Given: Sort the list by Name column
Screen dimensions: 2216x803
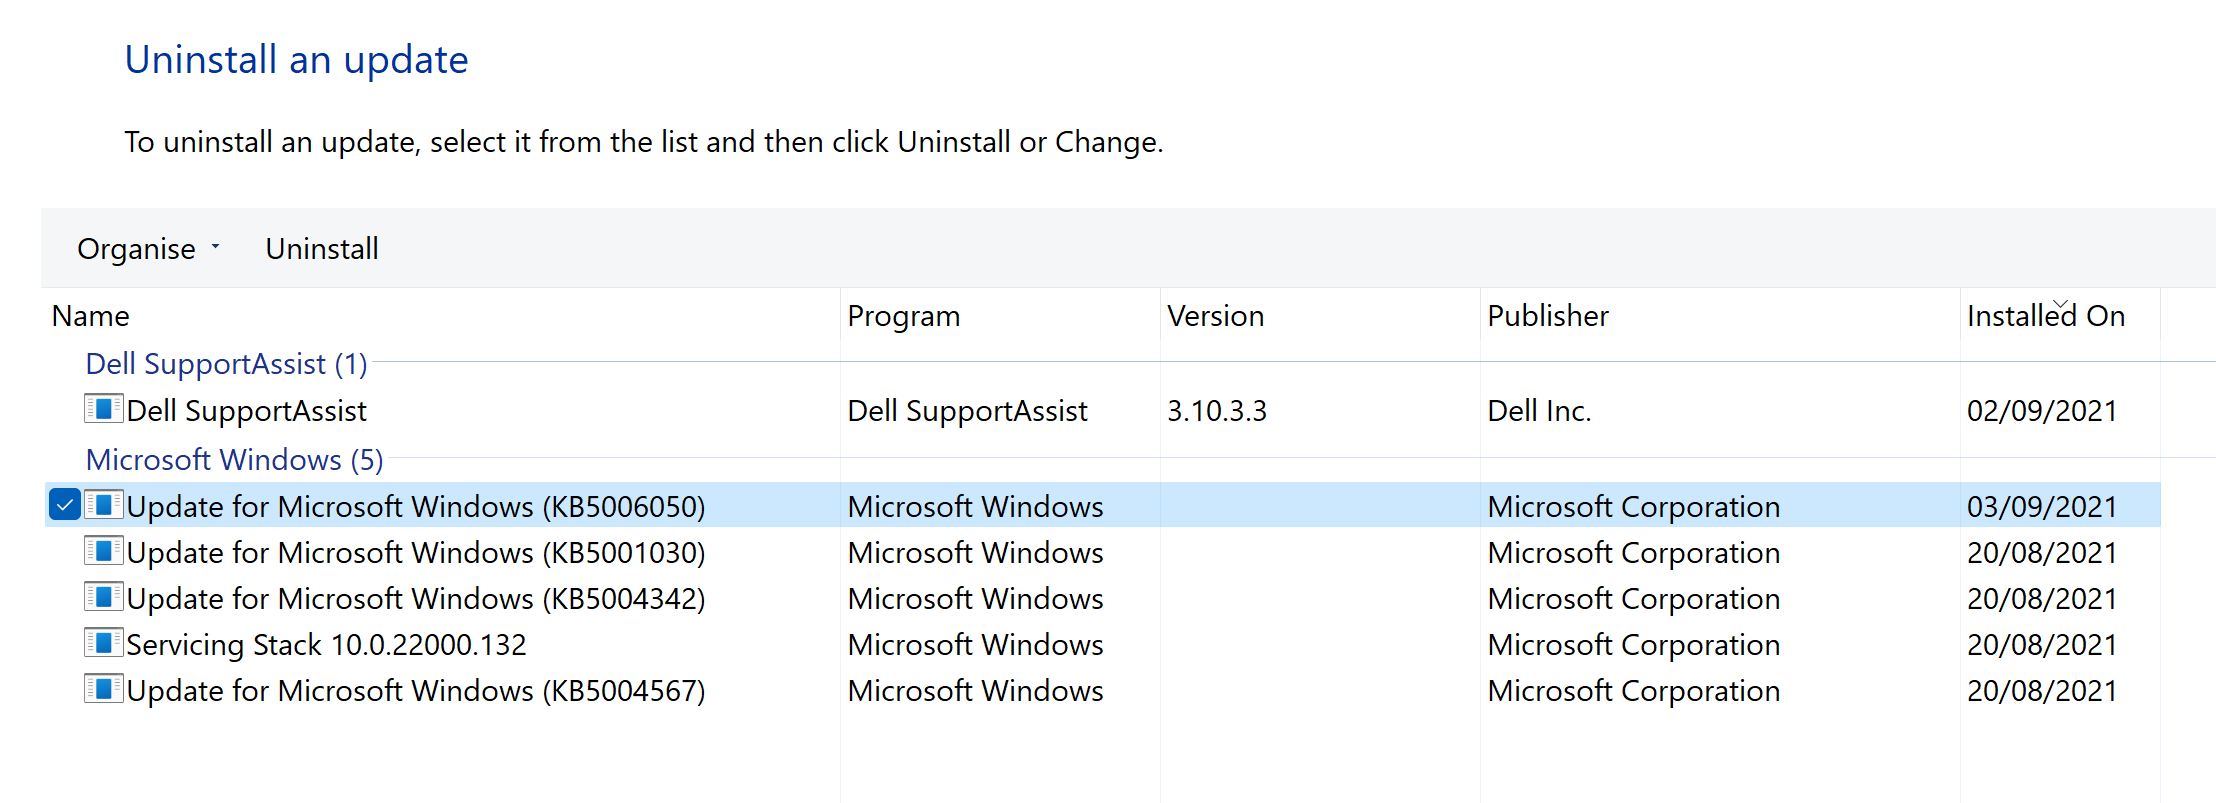Looking at the screenshot, I should [91, 317].
